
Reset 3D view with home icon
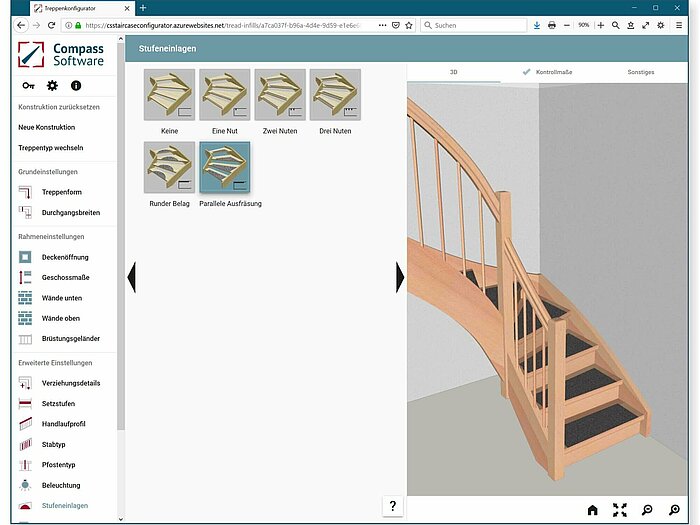(592, 510)
